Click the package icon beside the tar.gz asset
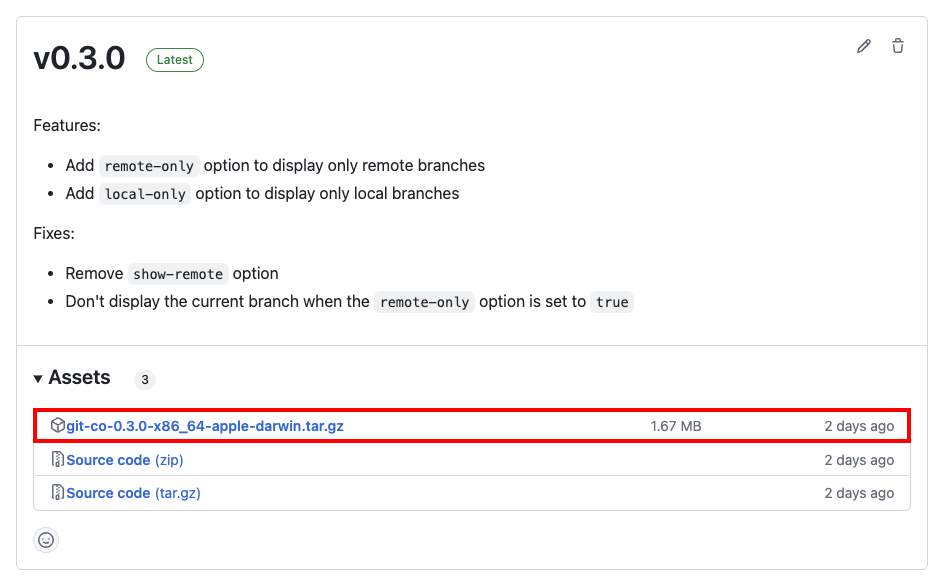The image size is (944, 586). (x=57, y=425)
